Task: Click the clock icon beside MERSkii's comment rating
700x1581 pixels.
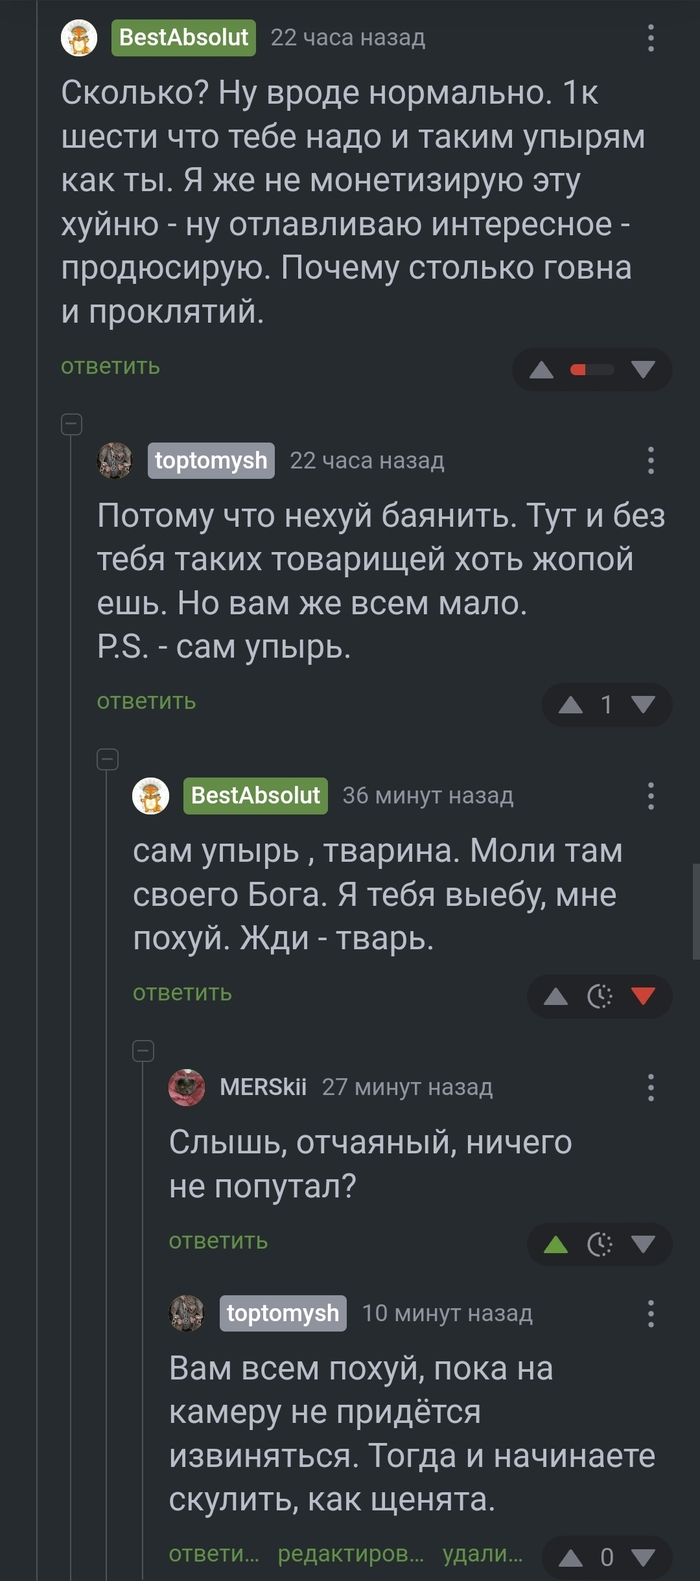Action: [x=598, y=1244]
